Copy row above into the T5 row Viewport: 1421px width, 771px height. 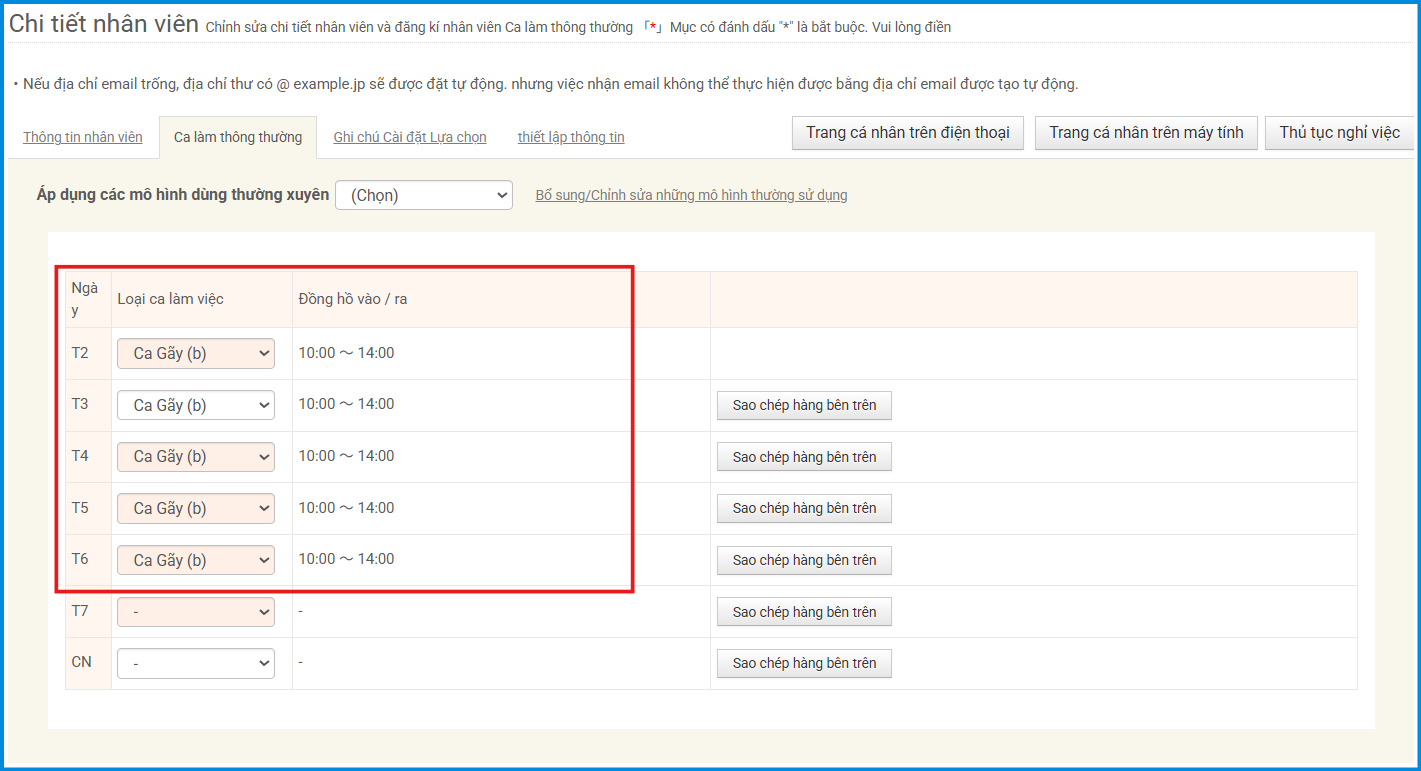click(x=804, y=508)
